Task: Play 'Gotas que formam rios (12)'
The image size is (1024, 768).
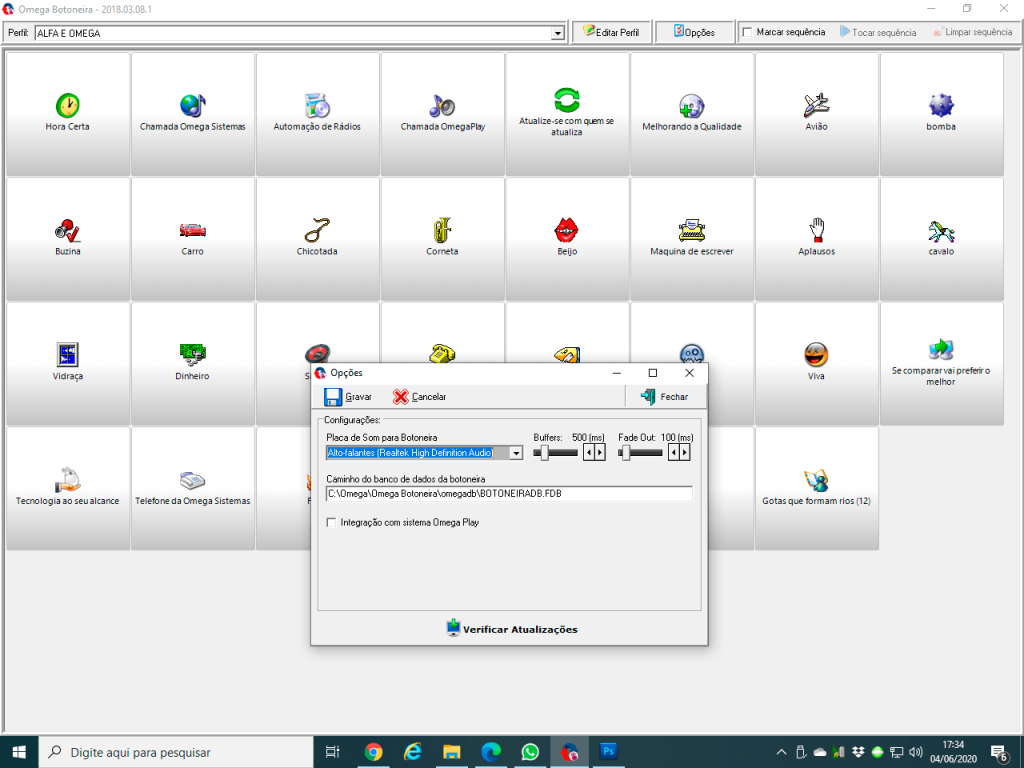Action: pos(816,488)
